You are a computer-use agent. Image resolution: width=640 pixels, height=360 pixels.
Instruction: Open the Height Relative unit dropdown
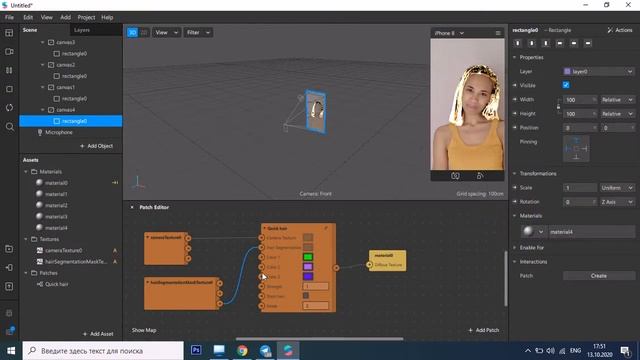pos(617,114)
